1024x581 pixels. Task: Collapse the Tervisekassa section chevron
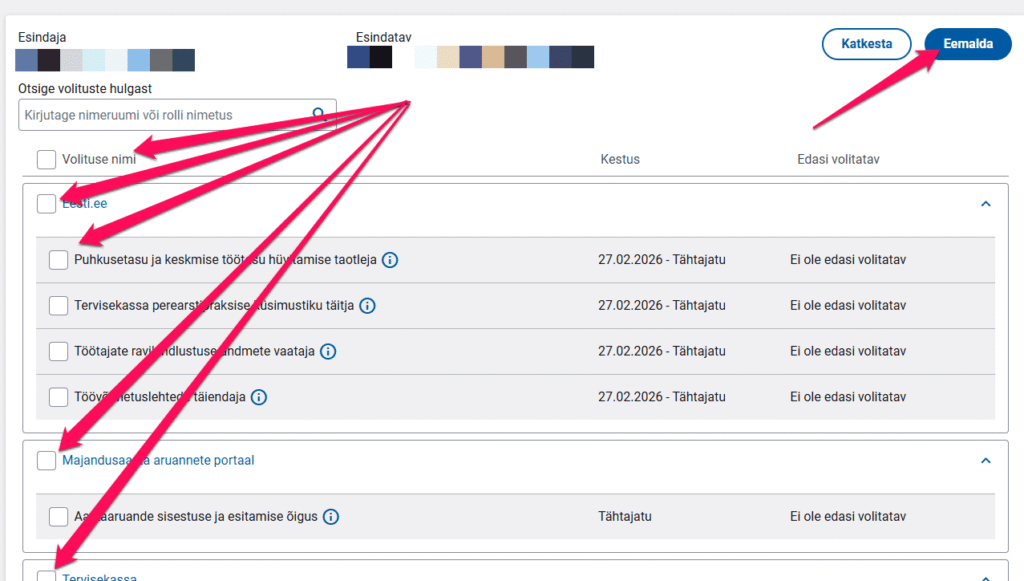tap(985, 577)
